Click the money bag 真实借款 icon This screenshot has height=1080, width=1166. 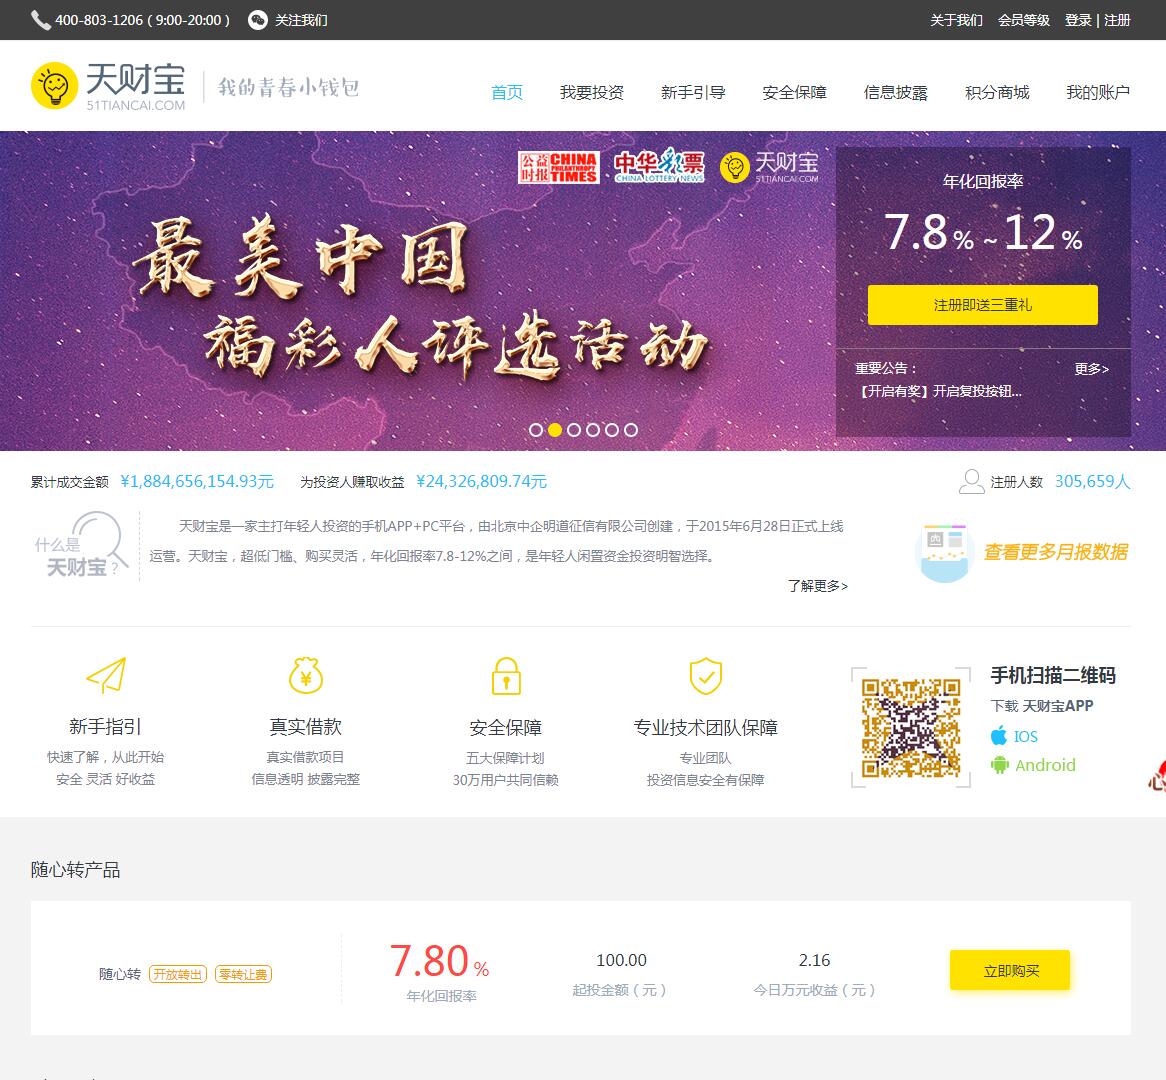[306, 675]
